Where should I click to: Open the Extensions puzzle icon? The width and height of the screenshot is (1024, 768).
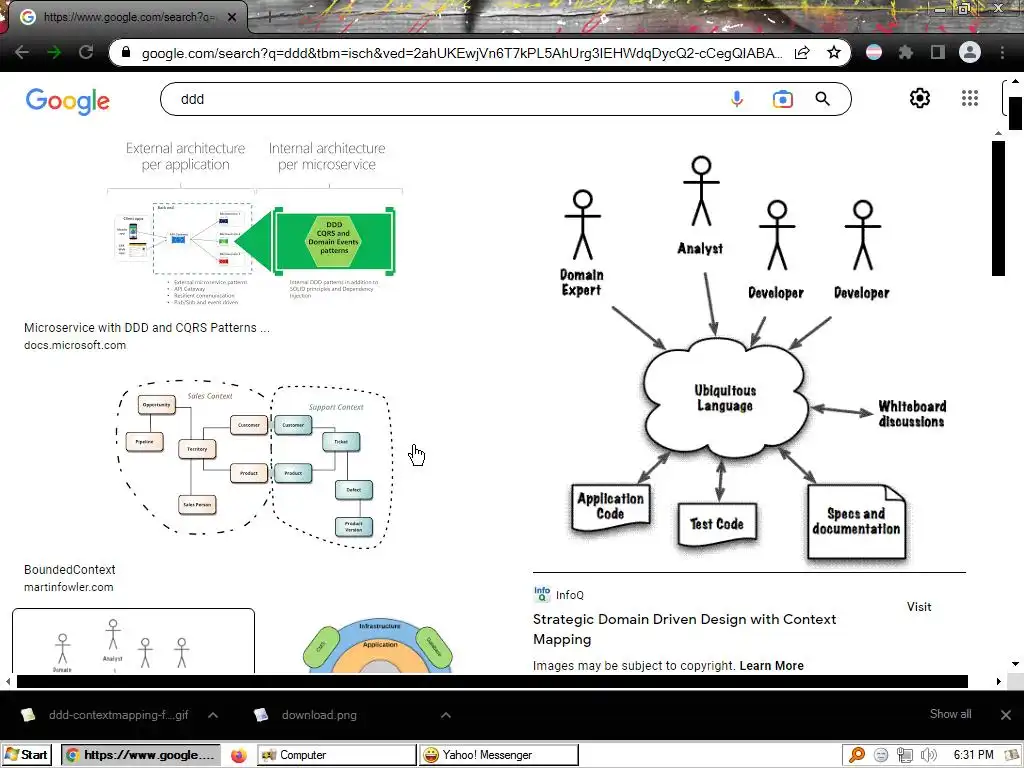905,52
